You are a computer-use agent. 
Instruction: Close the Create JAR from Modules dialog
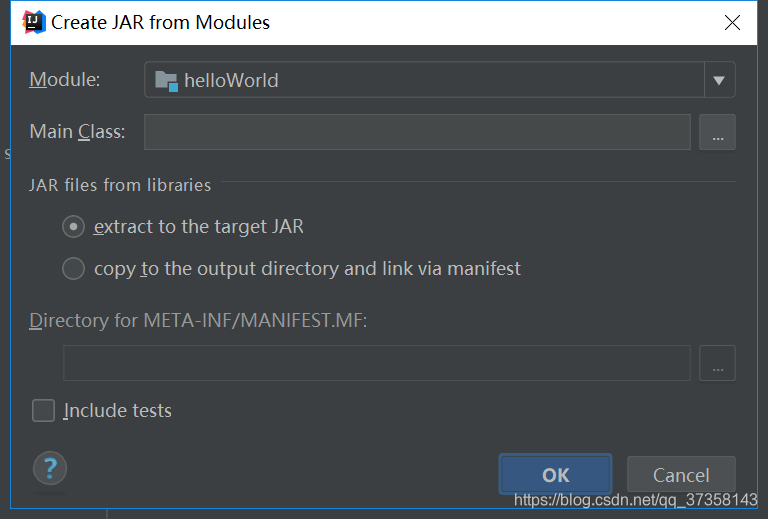coord(732,23)
